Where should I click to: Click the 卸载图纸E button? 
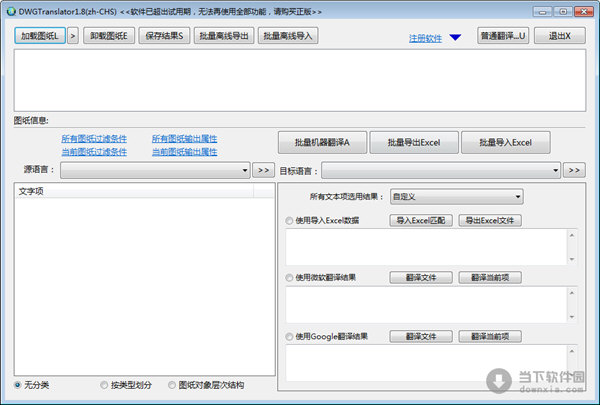point(107,36)
